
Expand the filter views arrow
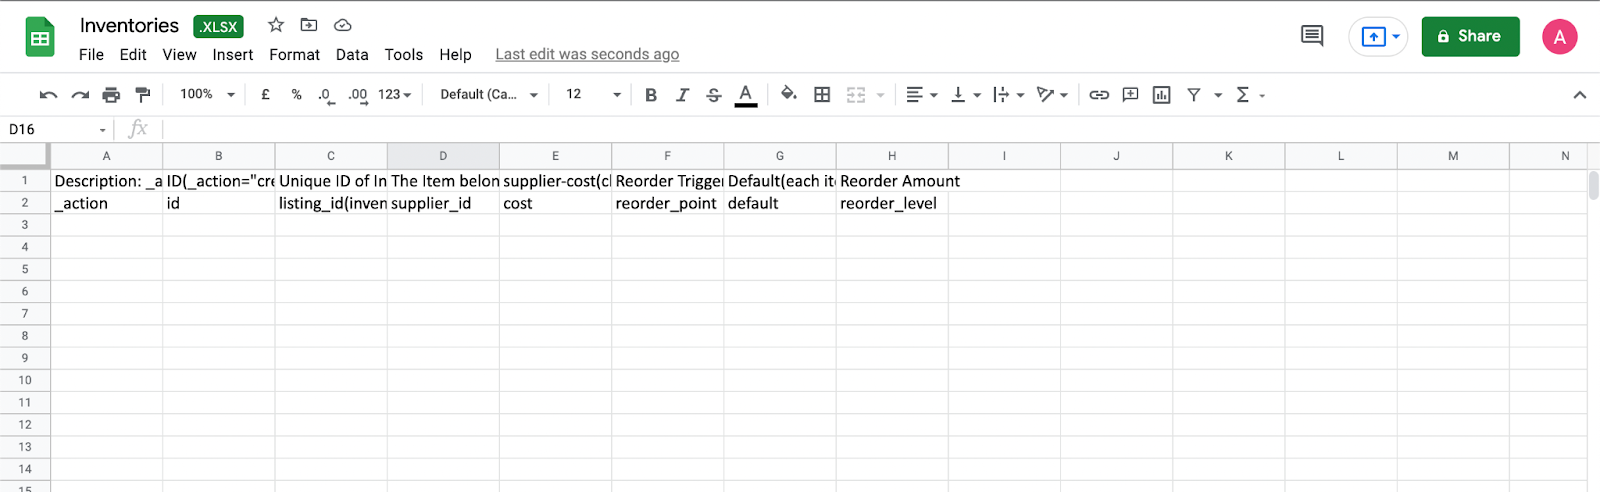[x=1218, y=95]
